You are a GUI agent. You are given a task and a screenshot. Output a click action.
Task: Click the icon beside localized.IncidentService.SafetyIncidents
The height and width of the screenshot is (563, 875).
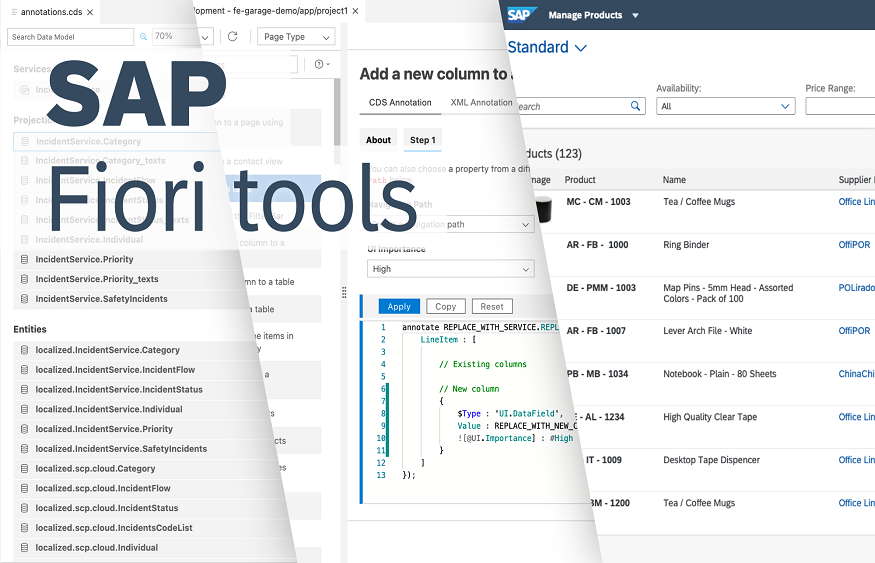tap(25, 449)
